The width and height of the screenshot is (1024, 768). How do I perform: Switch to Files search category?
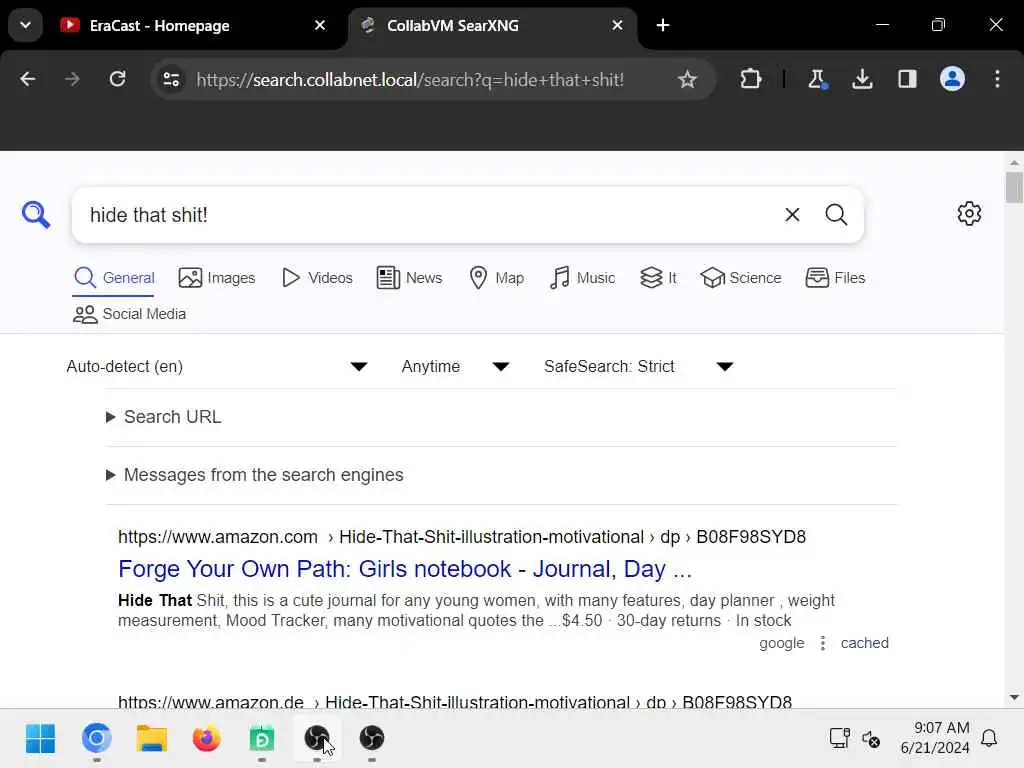point(835,278)
